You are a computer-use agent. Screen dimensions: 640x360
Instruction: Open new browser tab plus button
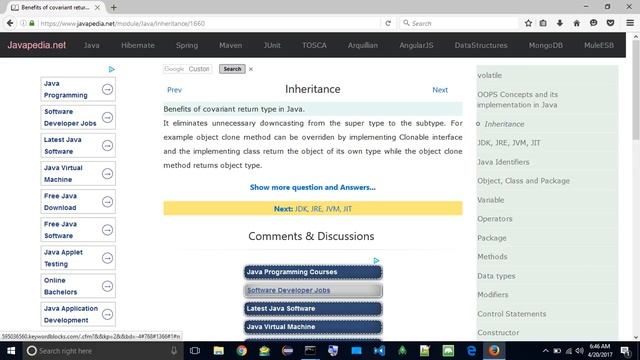[x=113, y=7]
